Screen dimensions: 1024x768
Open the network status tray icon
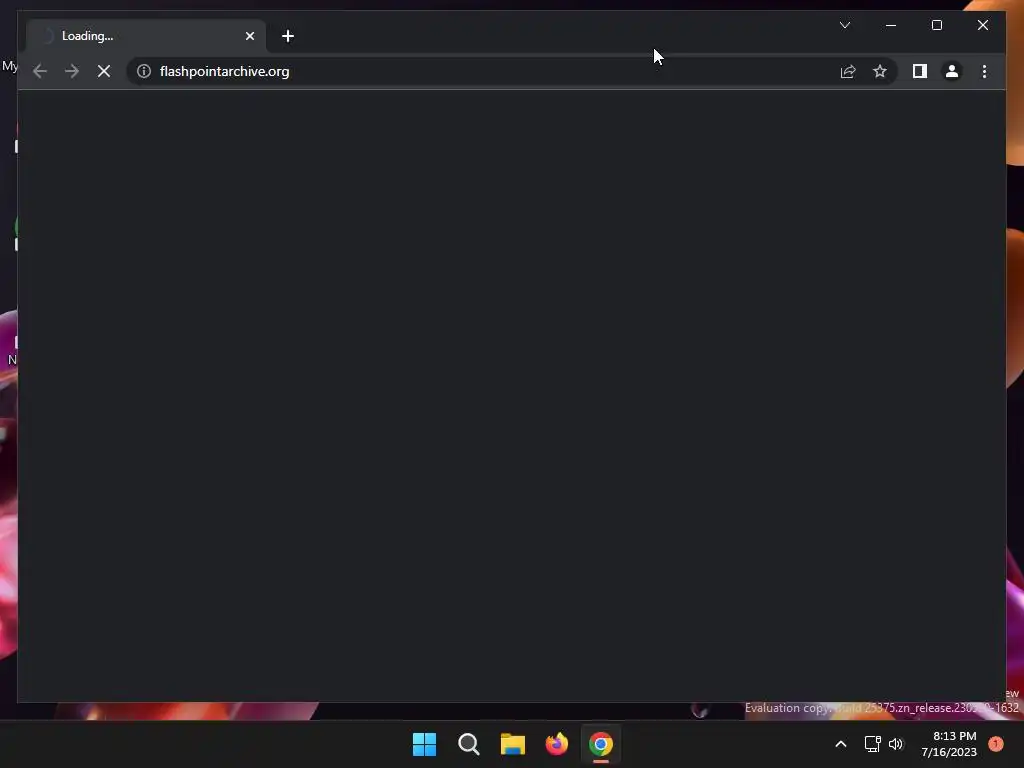click(x=872, y=744)
